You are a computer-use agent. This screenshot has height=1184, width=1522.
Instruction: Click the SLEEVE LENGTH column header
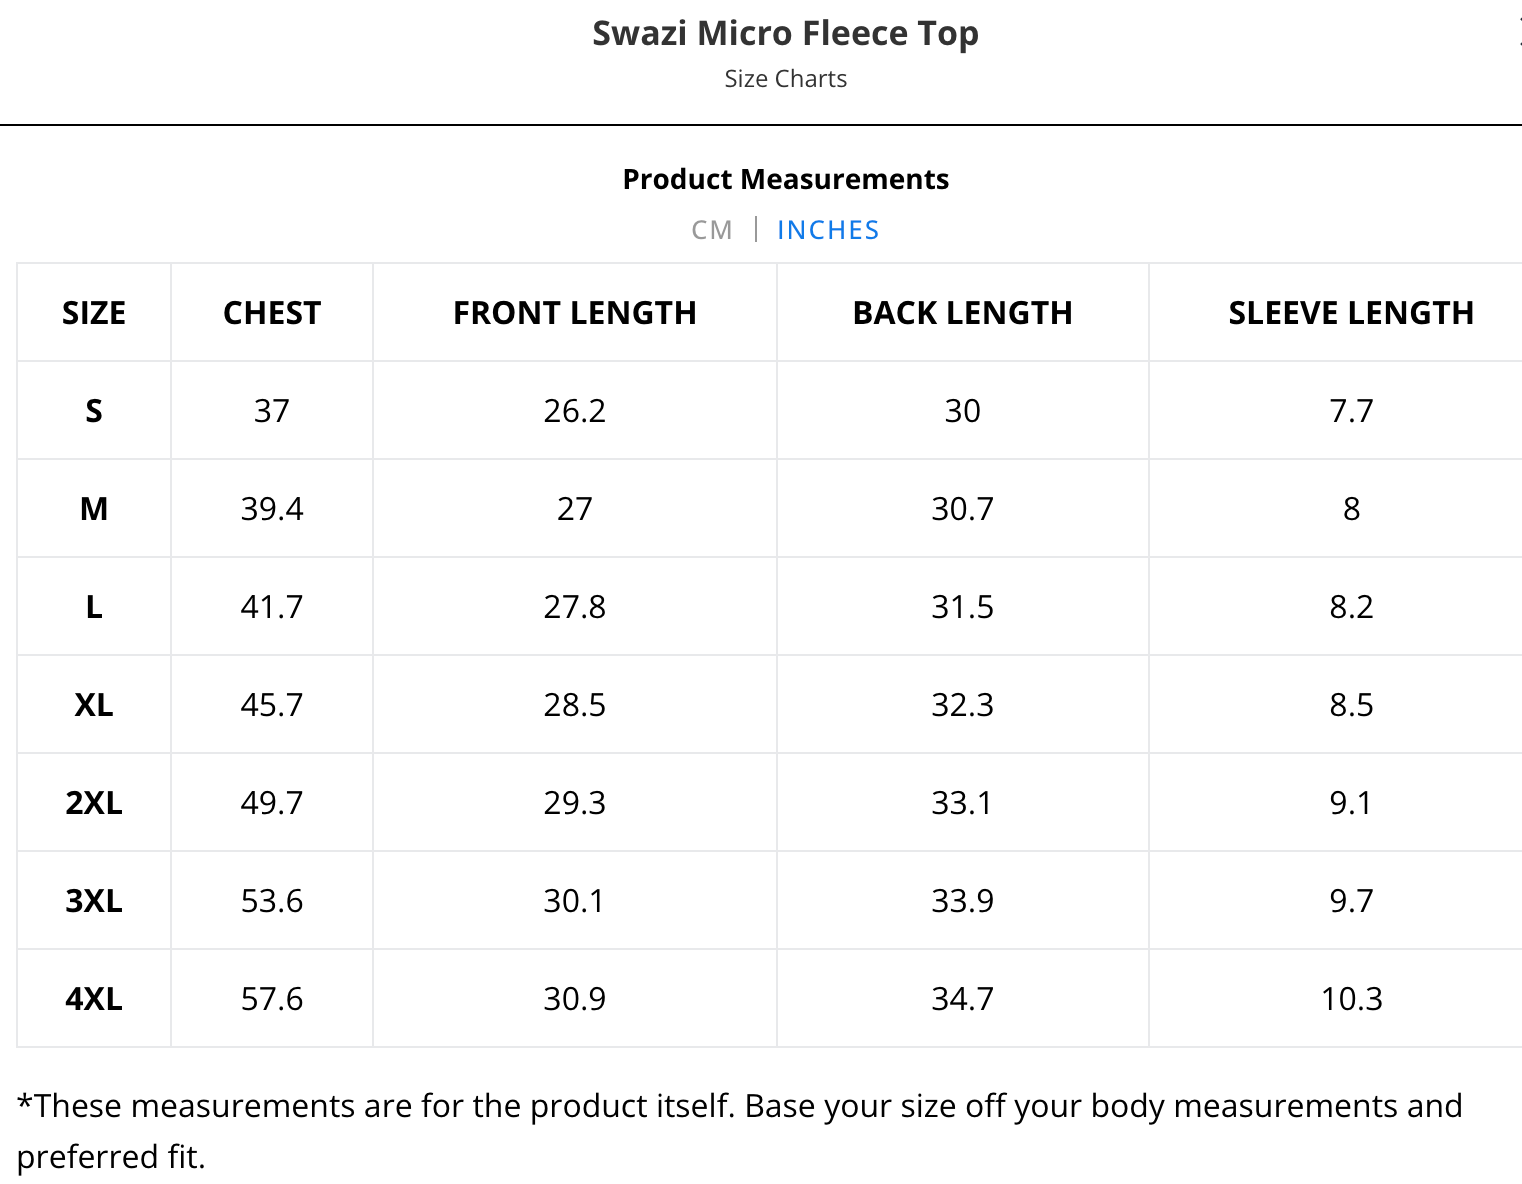[x=1350, y=313]
